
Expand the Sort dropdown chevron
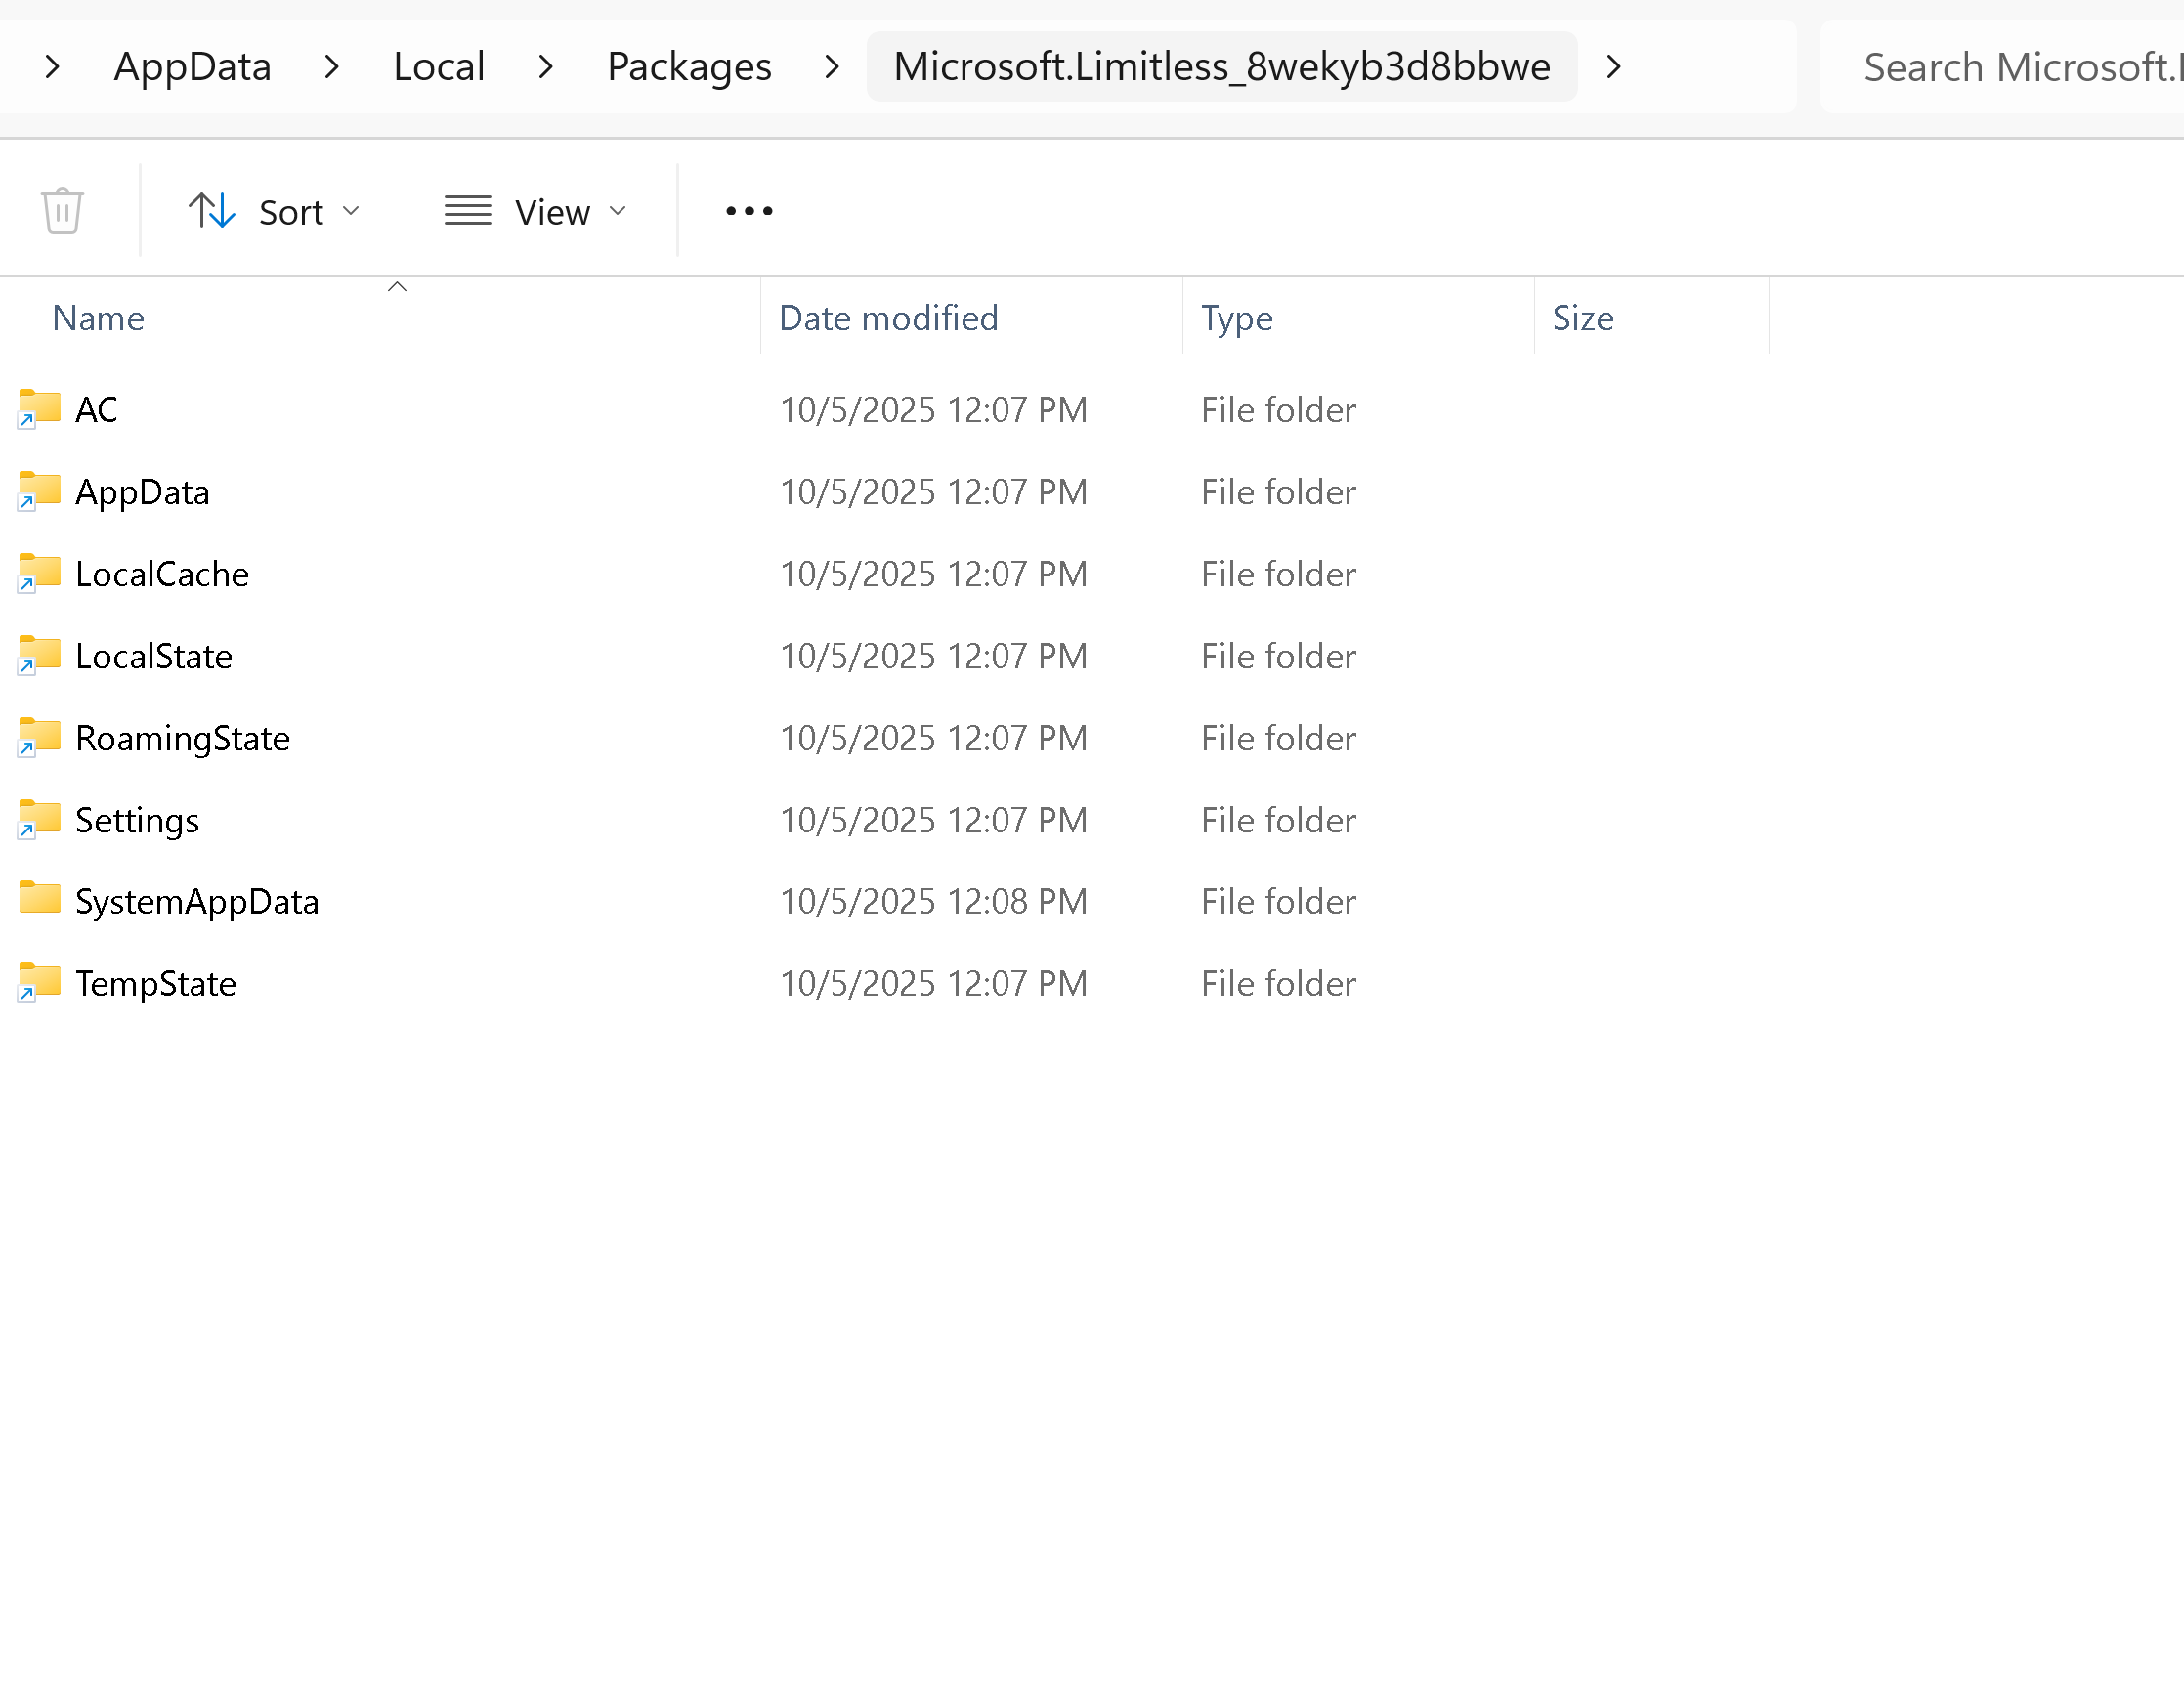click(x=351, y=211)
